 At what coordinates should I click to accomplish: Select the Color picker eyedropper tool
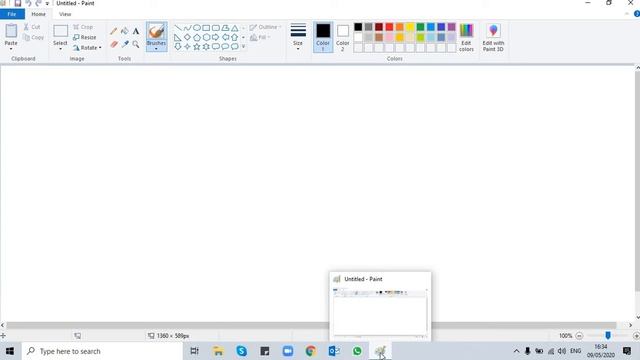pyautogui.click(x=124, y=44)
